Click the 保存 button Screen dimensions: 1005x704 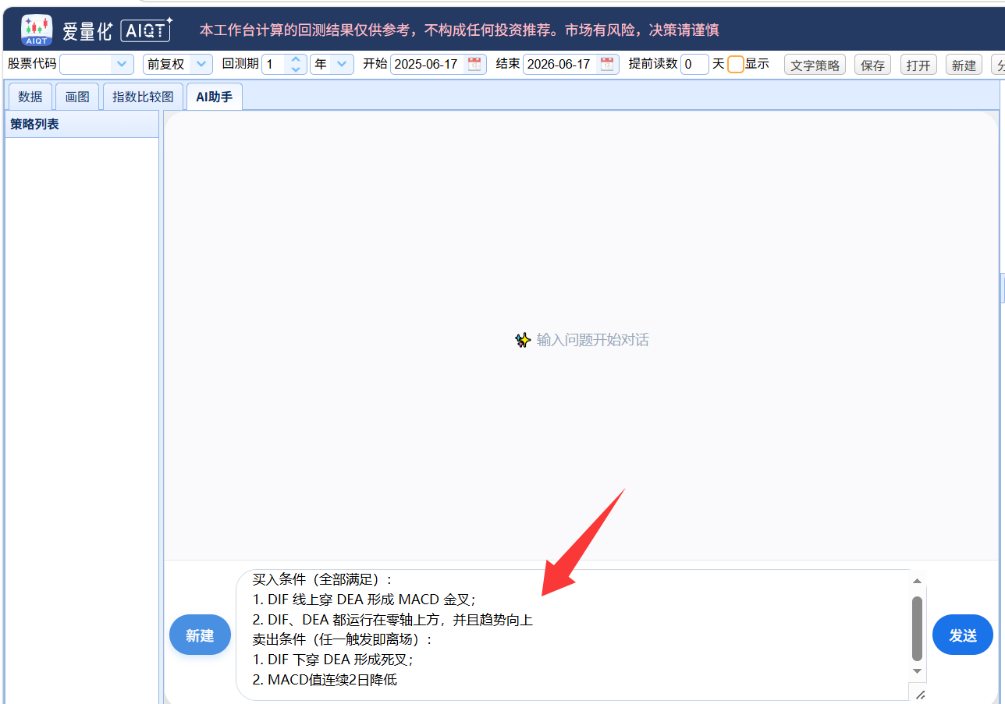872,65
